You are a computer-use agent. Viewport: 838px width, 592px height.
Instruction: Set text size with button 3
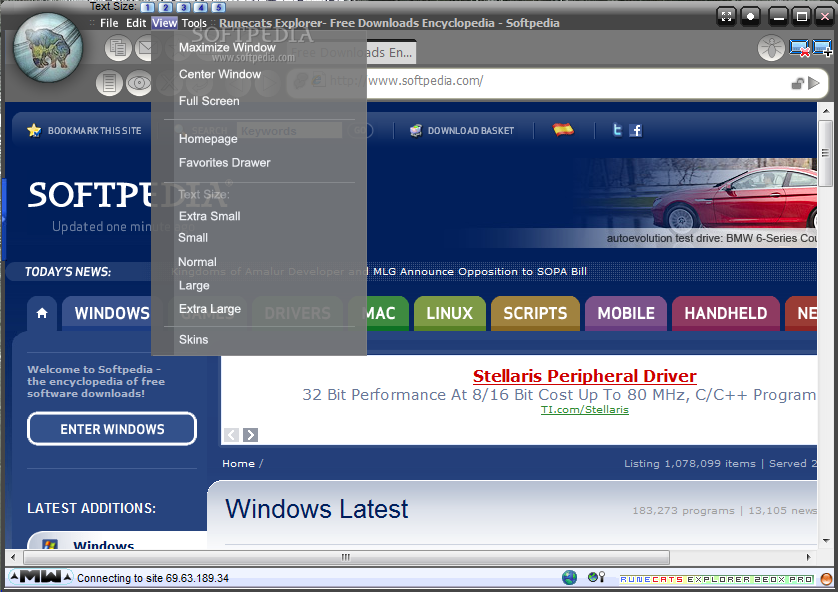tap(183, 7)
